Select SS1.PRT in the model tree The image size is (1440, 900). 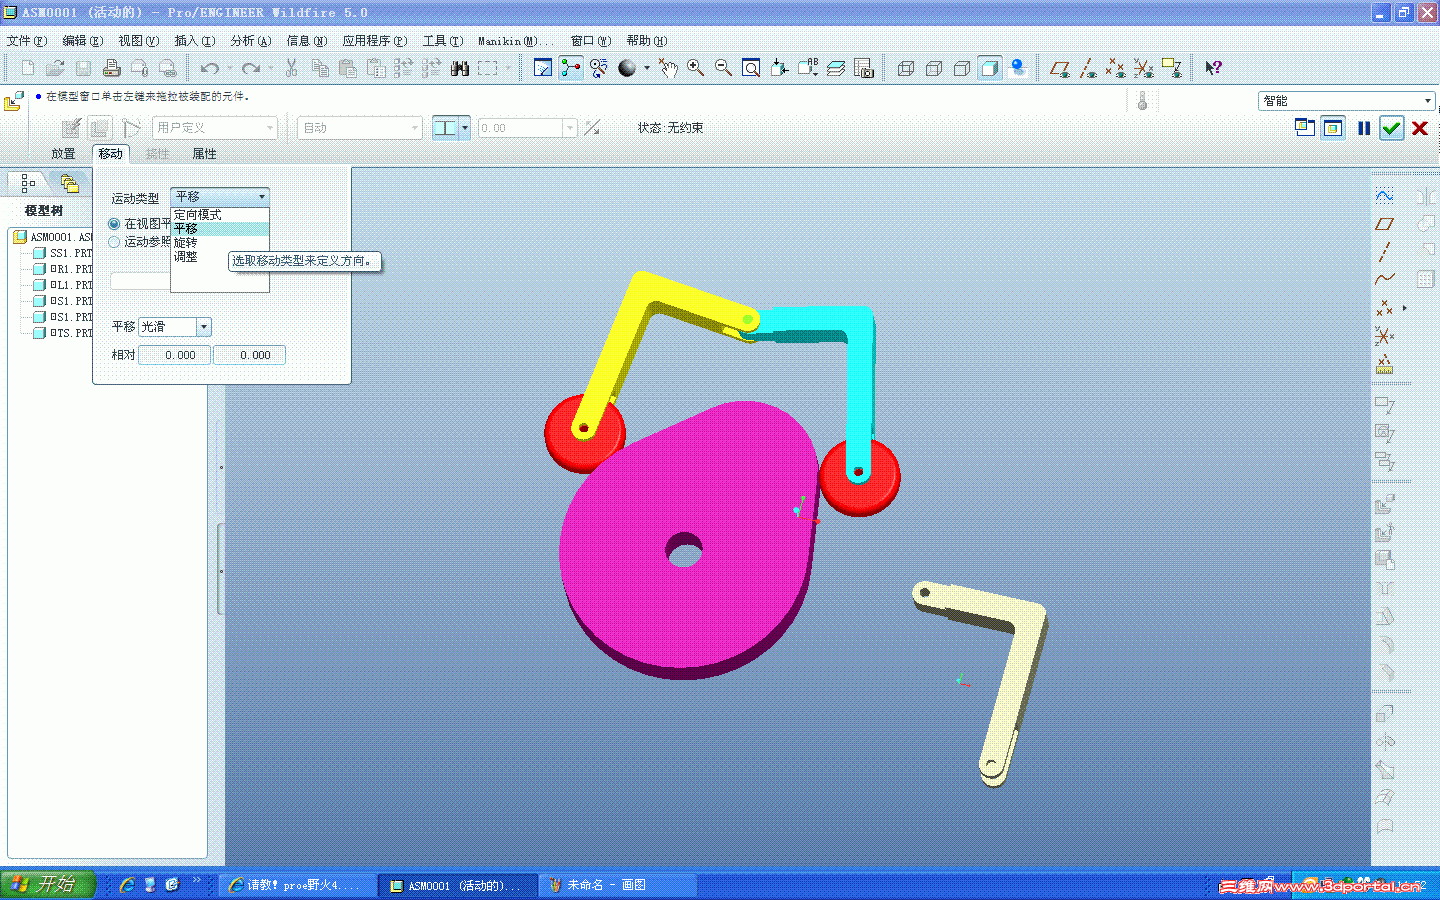pos(62,253)
